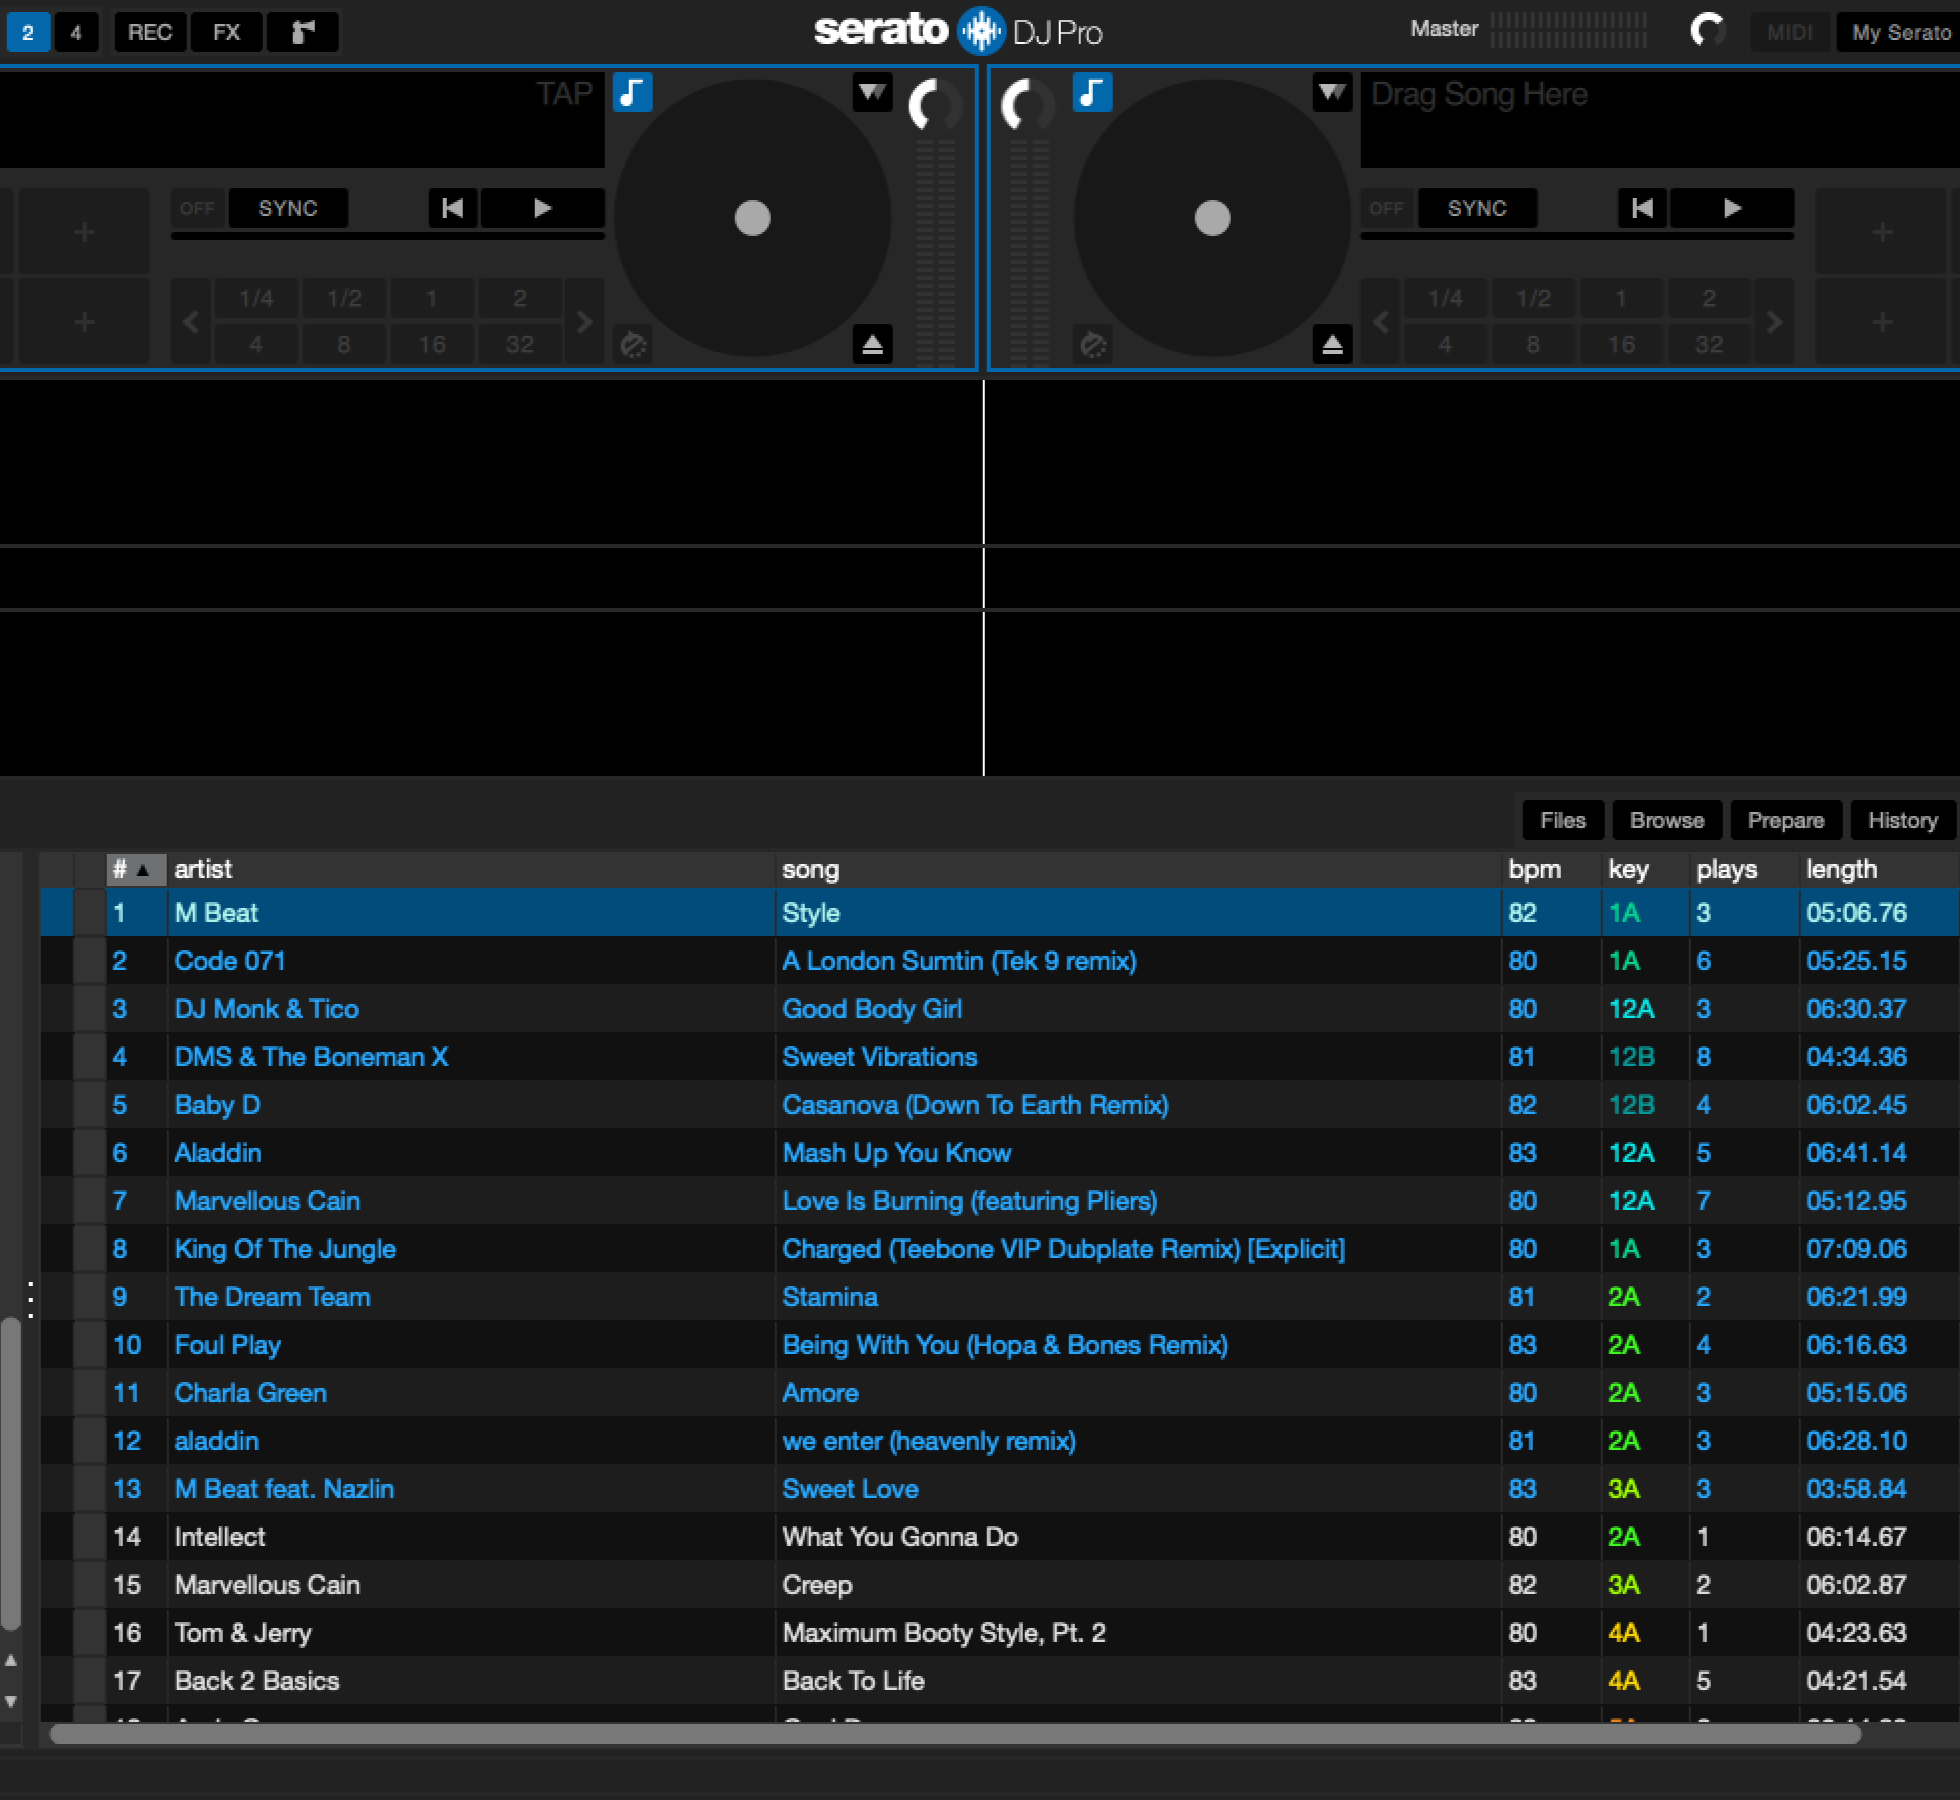Enable SYNC on the right deck
The height and width of the screenshot is (1800, 1960).
[x=1476, y=208]
